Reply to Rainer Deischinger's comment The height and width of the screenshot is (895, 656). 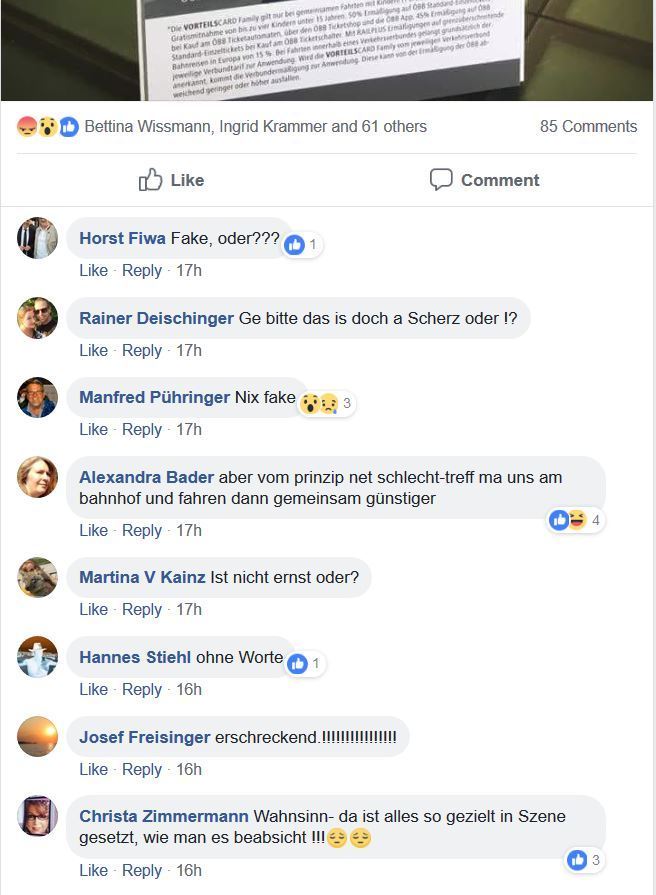tap(142, 350)
